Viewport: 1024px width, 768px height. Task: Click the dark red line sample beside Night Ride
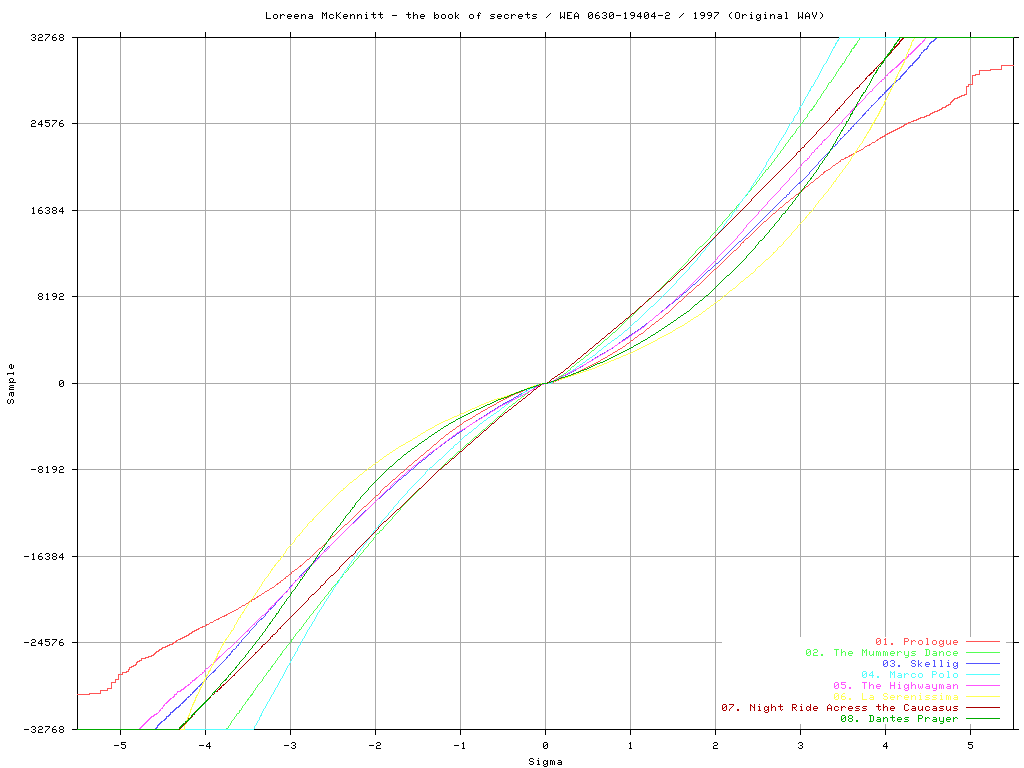[x=983, y=708]
